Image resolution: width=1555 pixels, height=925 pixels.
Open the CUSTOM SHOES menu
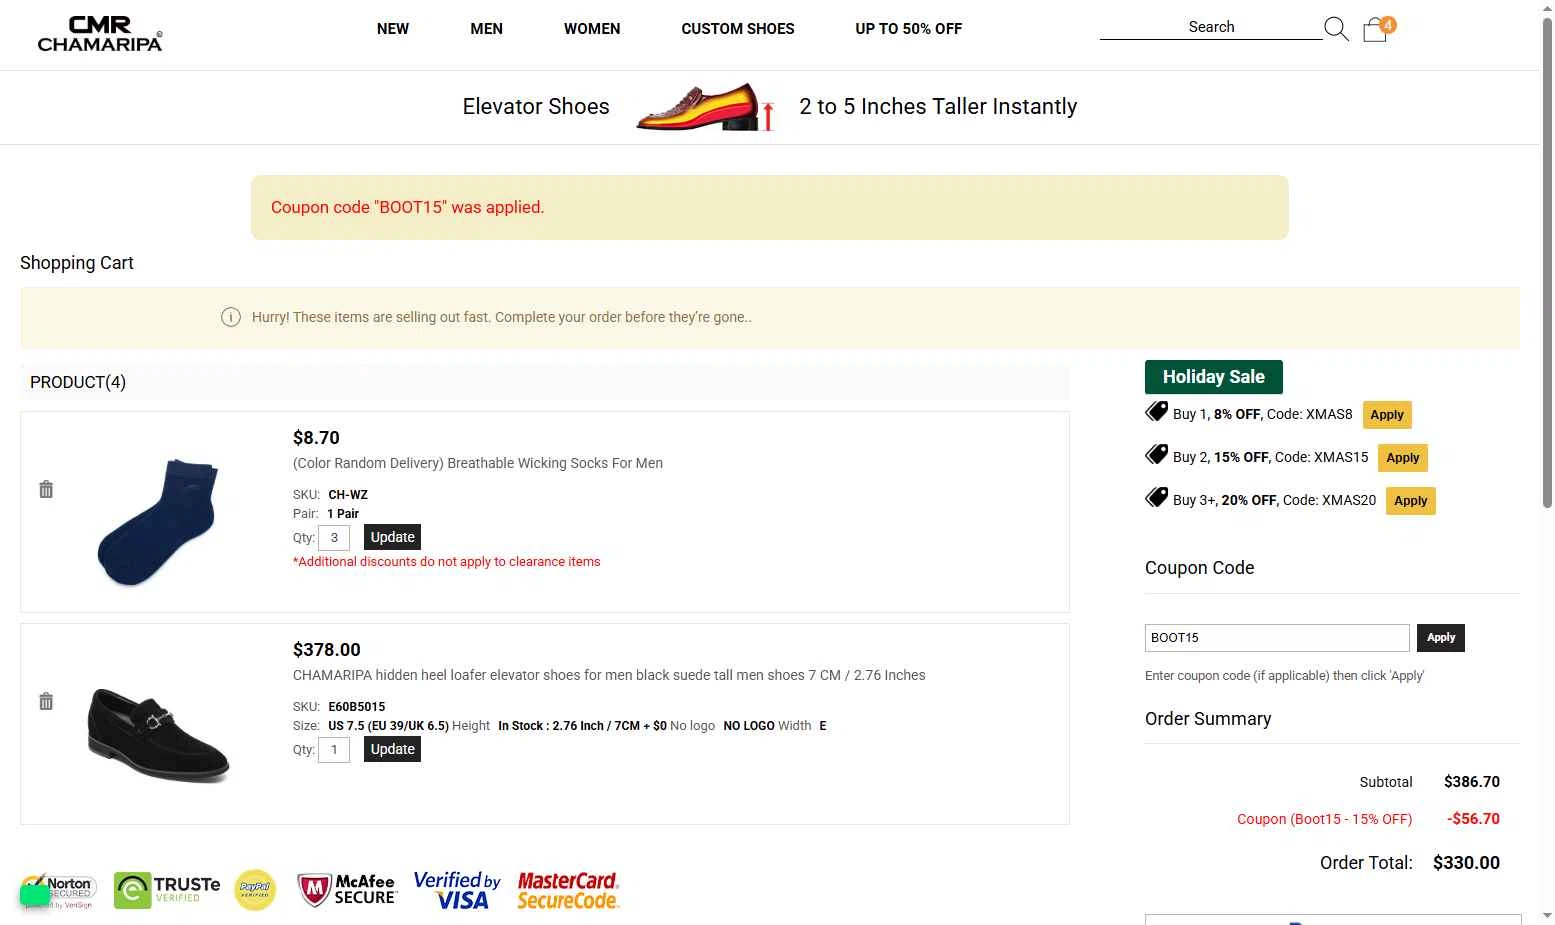click(738, 29)
